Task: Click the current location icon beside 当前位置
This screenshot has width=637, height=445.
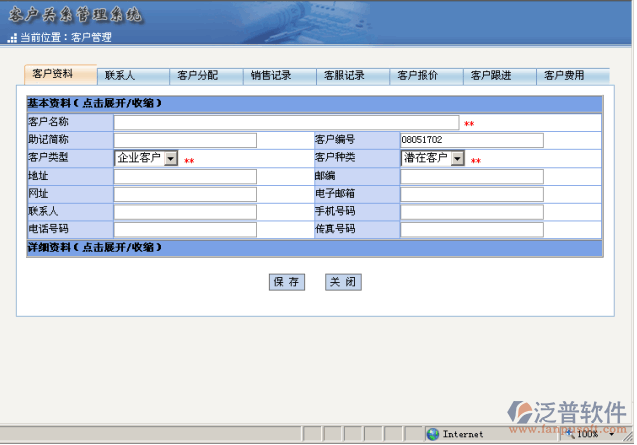Action: pos(12,38)
